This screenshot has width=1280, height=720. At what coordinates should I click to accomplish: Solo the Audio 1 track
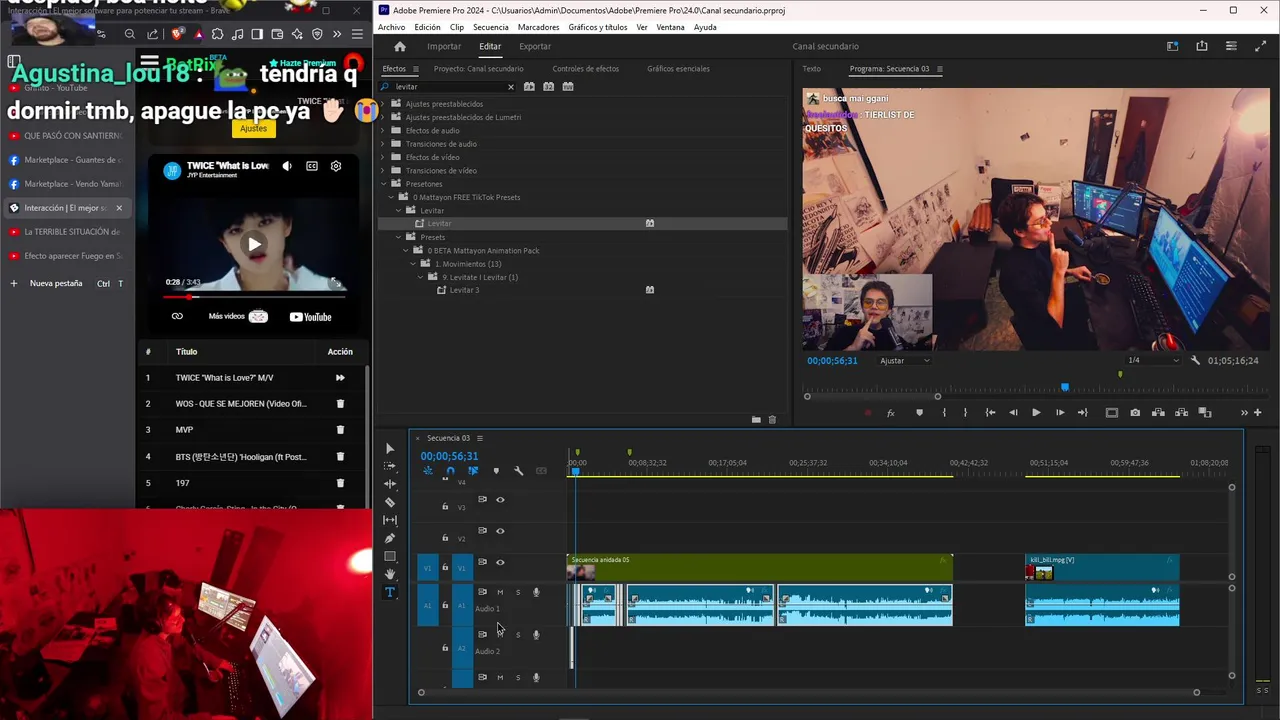click(x=517, y=592)
